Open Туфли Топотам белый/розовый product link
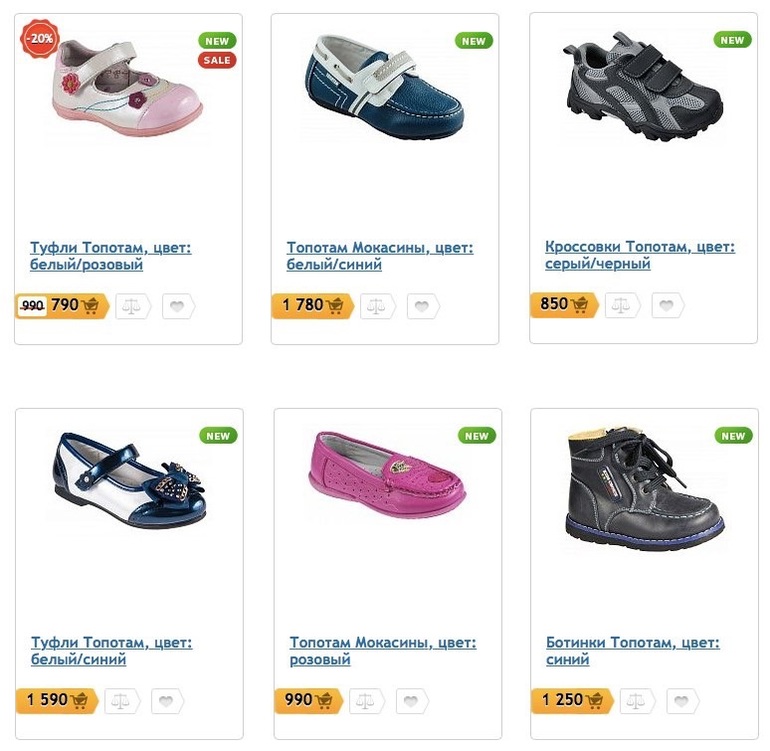The image size is (770, 751). click(110, 256)
